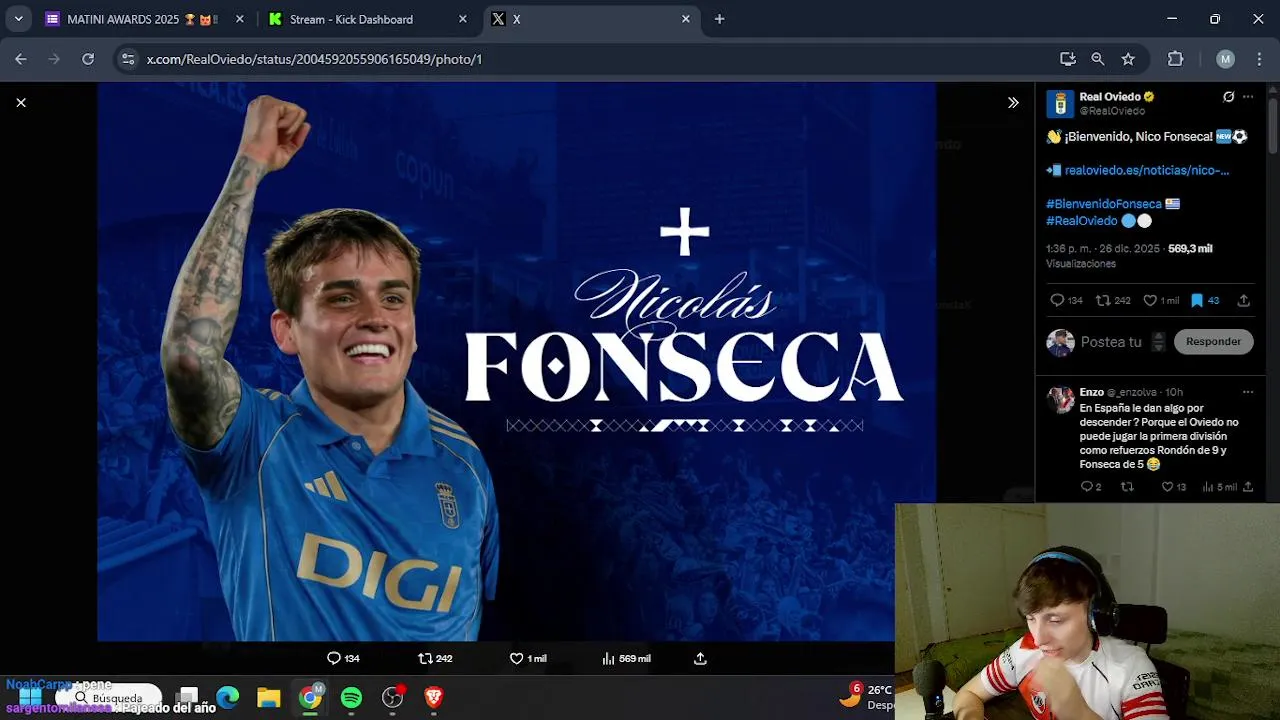Screen dimensions: 1280x720
Task: Open OBS Studio from taskbar
Action: 393,697
